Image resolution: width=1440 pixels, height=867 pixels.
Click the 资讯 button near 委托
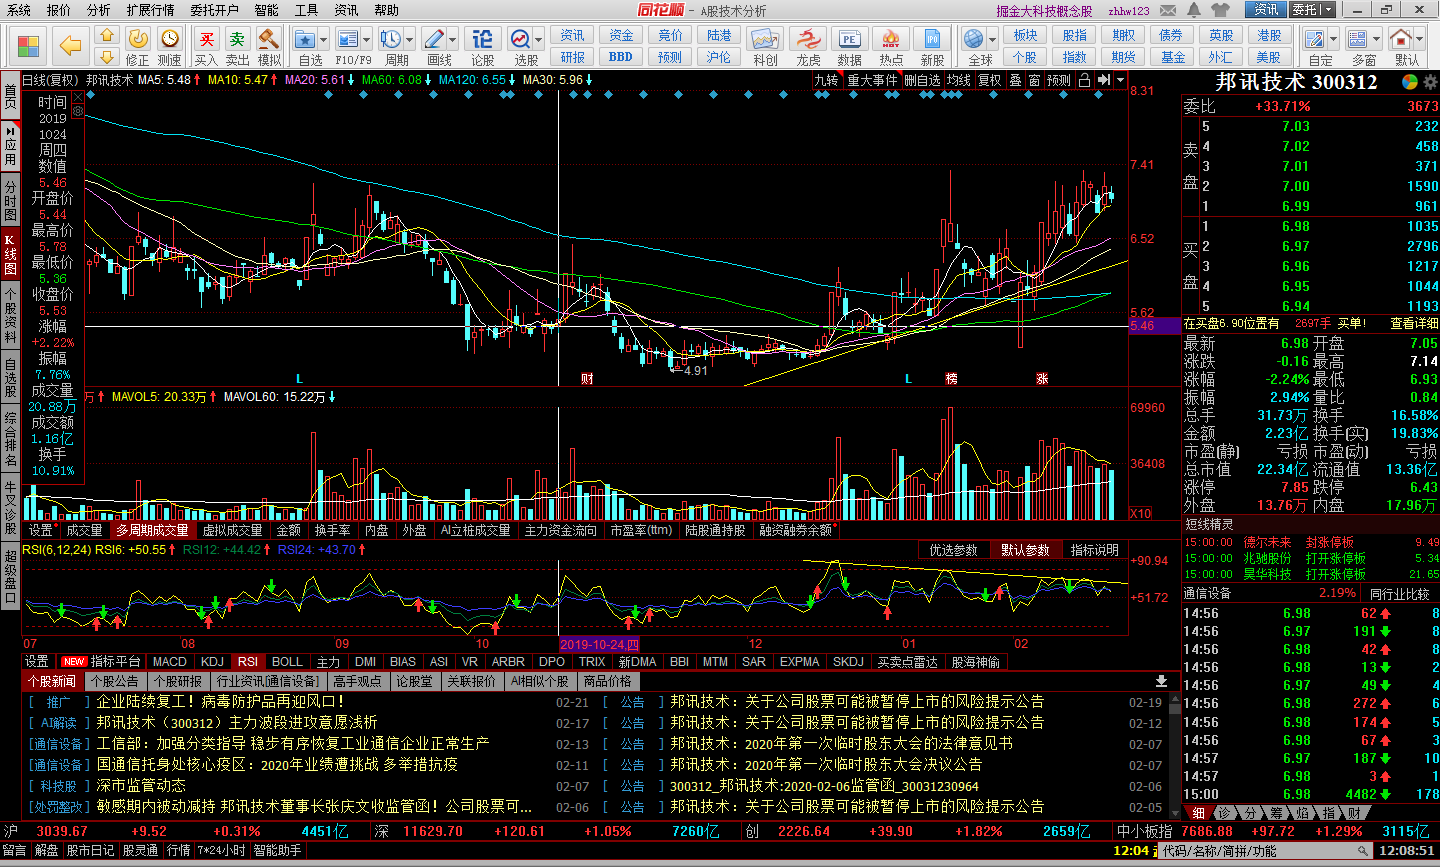[x=1266, y=10]
